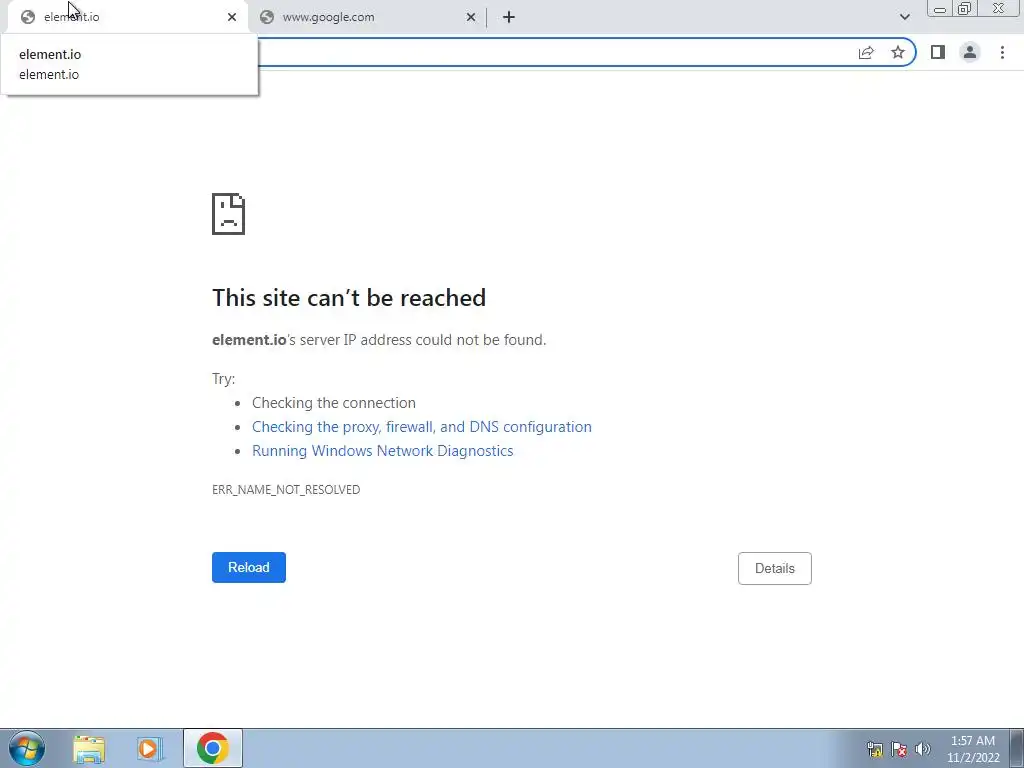The height and width of the screenshot is (768, 1024).
Task: Restore down the Chrome window
Action: click(964, 8)
